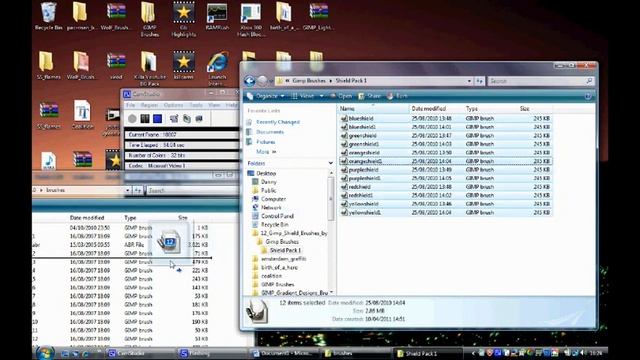640x360 pixels.
Task: Click the last CamStudio toolbar icon
Action: tap(199, 119)
